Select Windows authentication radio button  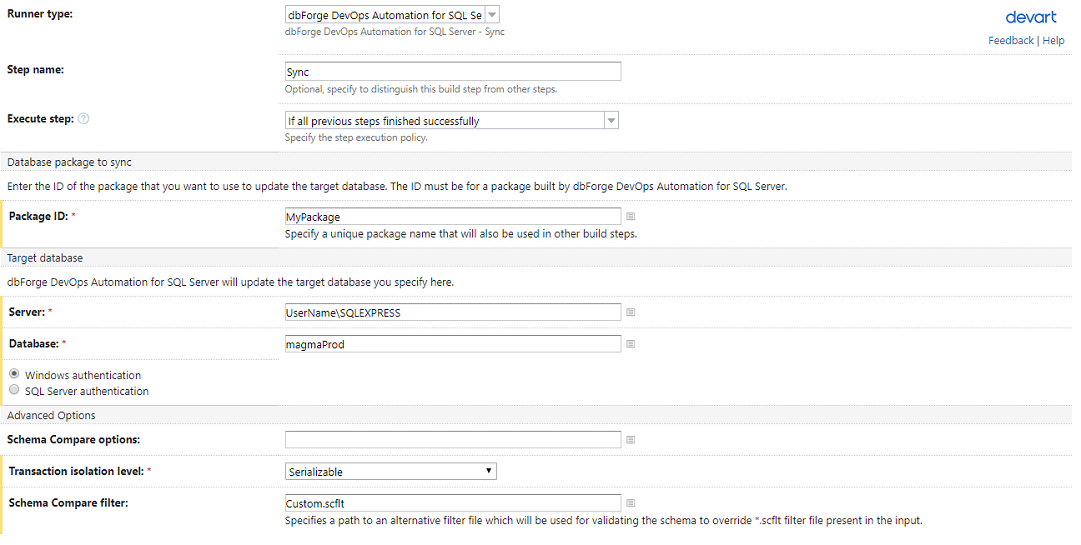tap(14, 373)
